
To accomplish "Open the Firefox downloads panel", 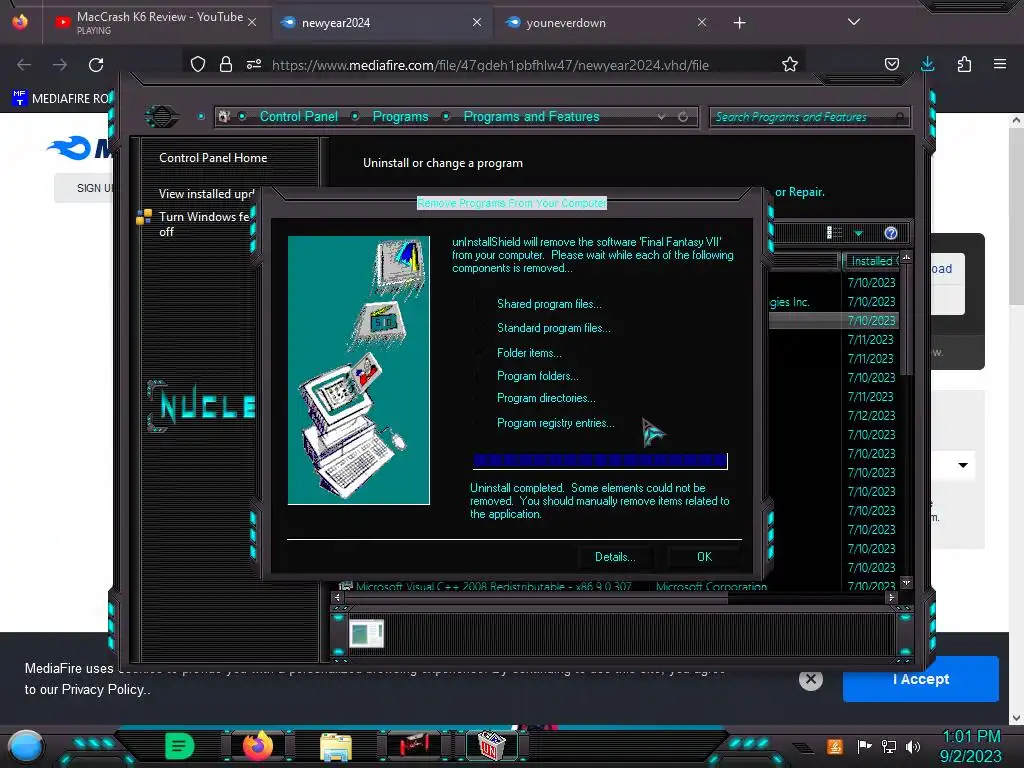I will coord(927,64).
